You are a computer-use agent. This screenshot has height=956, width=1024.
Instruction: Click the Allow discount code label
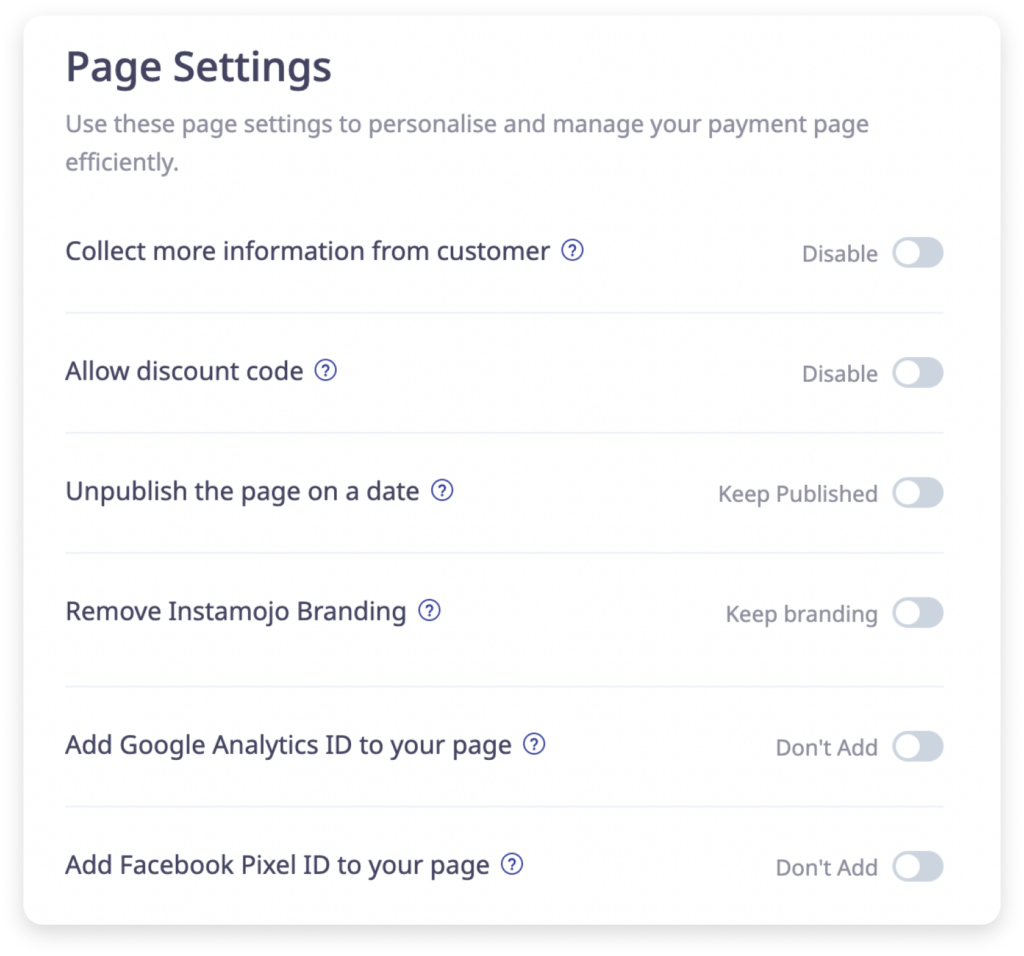click(x=184, y=372)
